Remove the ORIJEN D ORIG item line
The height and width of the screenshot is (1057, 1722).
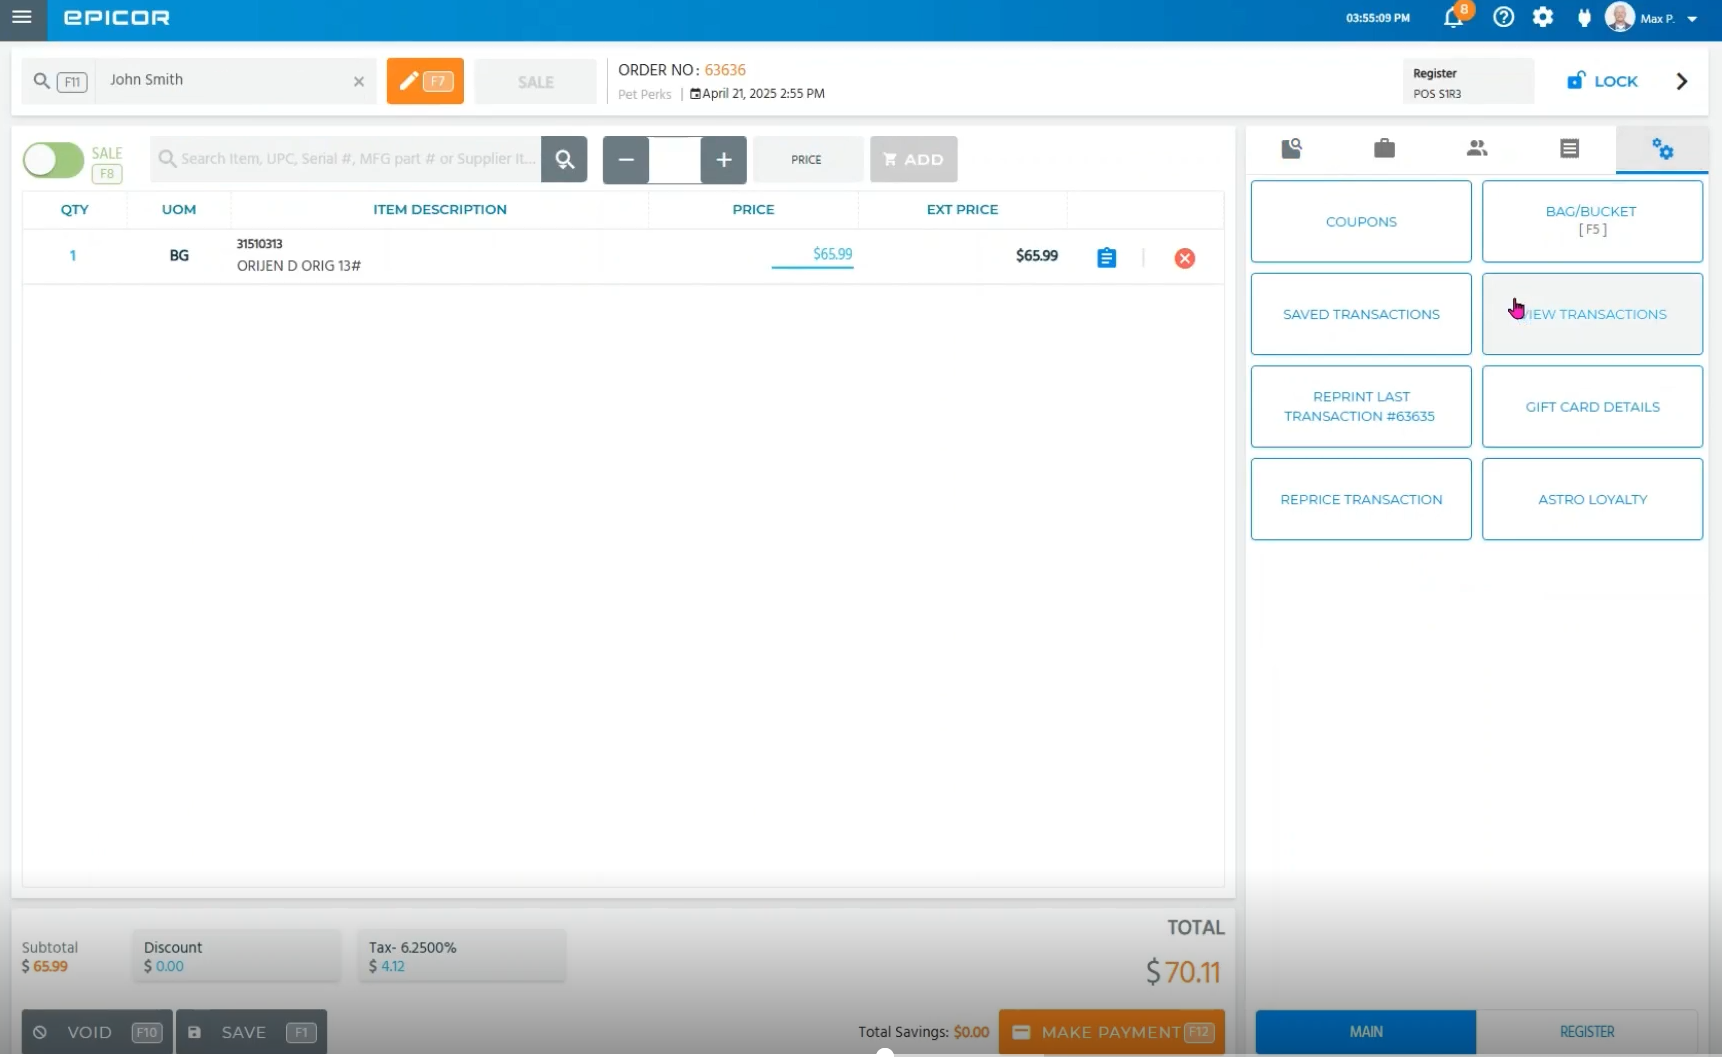(x=1184, y=258)
